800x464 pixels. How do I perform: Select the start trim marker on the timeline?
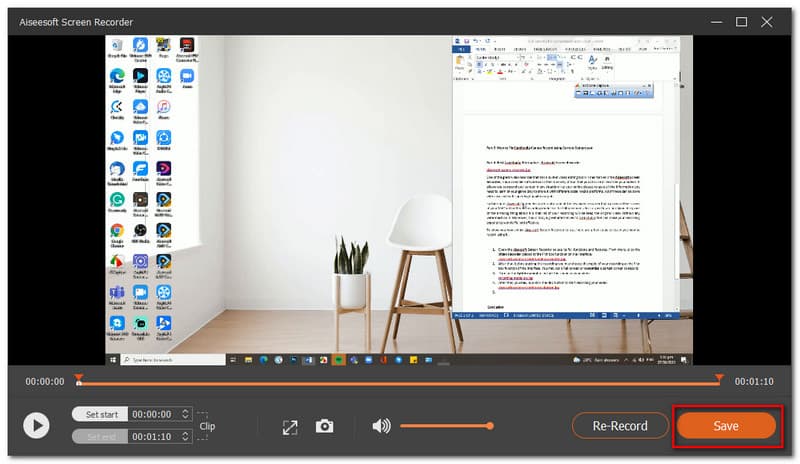[x=79, y=379]
